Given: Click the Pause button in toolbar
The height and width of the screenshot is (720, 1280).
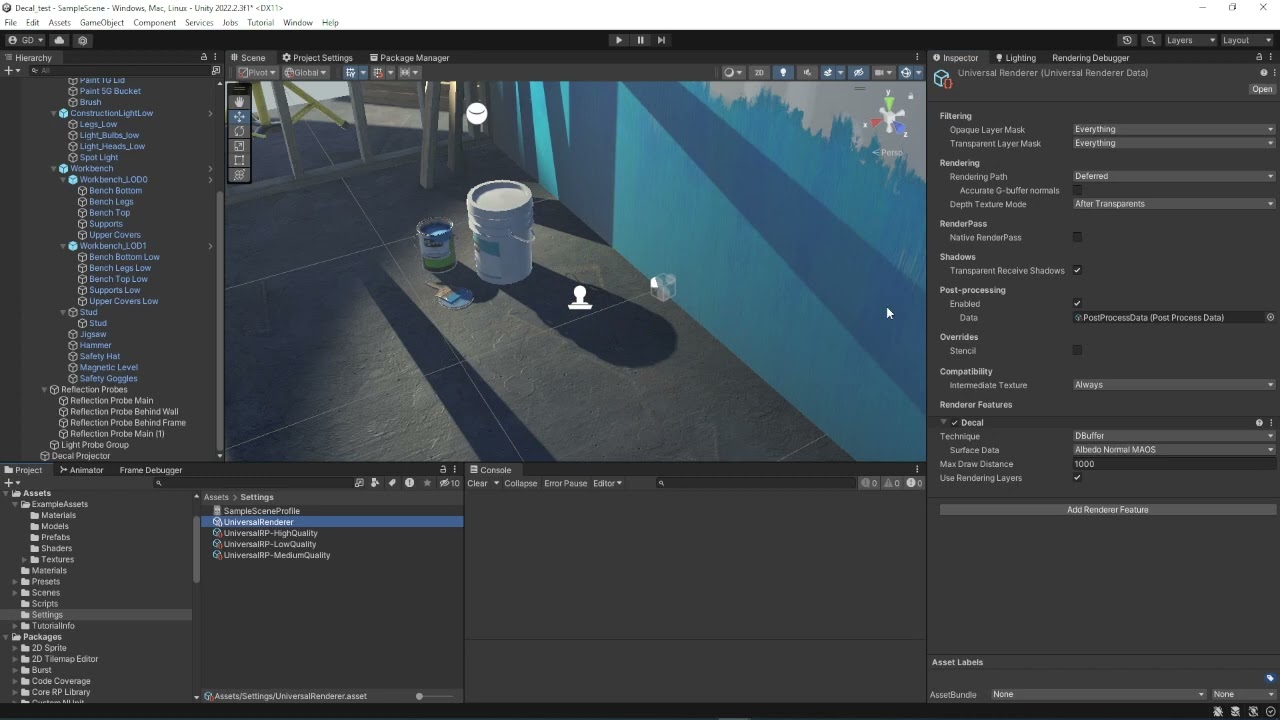Looking at the screenshot, I should 640,40.
